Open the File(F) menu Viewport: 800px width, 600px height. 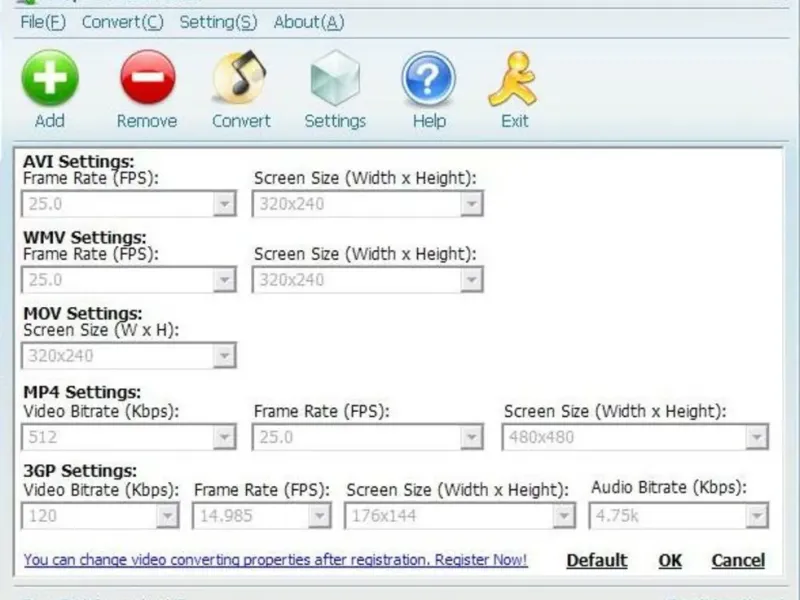43,22
